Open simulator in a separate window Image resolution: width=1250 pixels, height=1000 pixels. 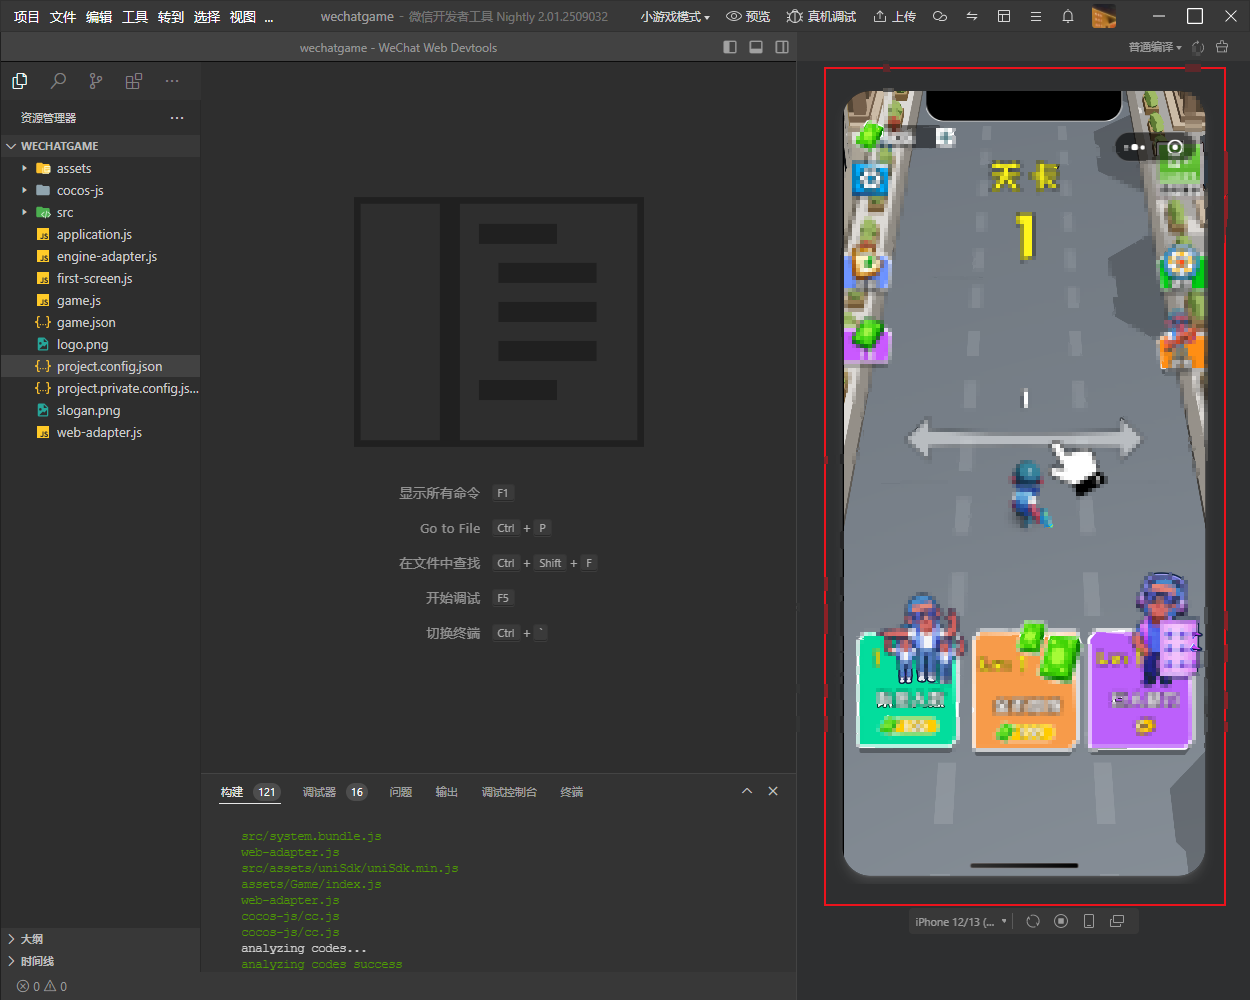coord(1117,922)
